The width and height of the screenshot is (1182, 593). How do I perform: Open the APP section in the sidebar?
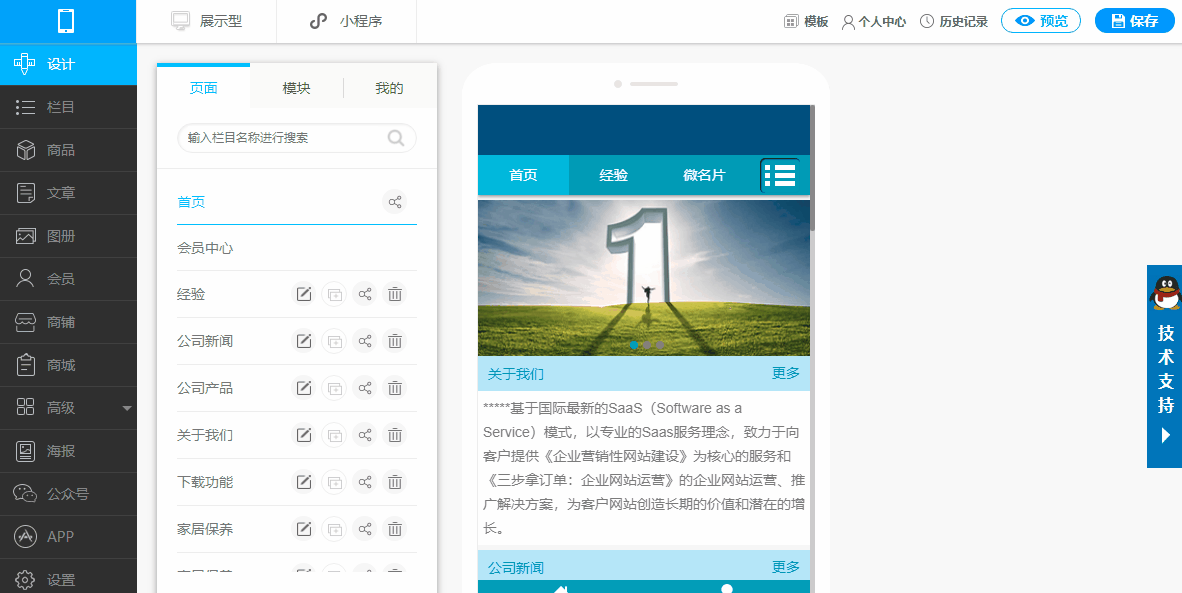69,537
